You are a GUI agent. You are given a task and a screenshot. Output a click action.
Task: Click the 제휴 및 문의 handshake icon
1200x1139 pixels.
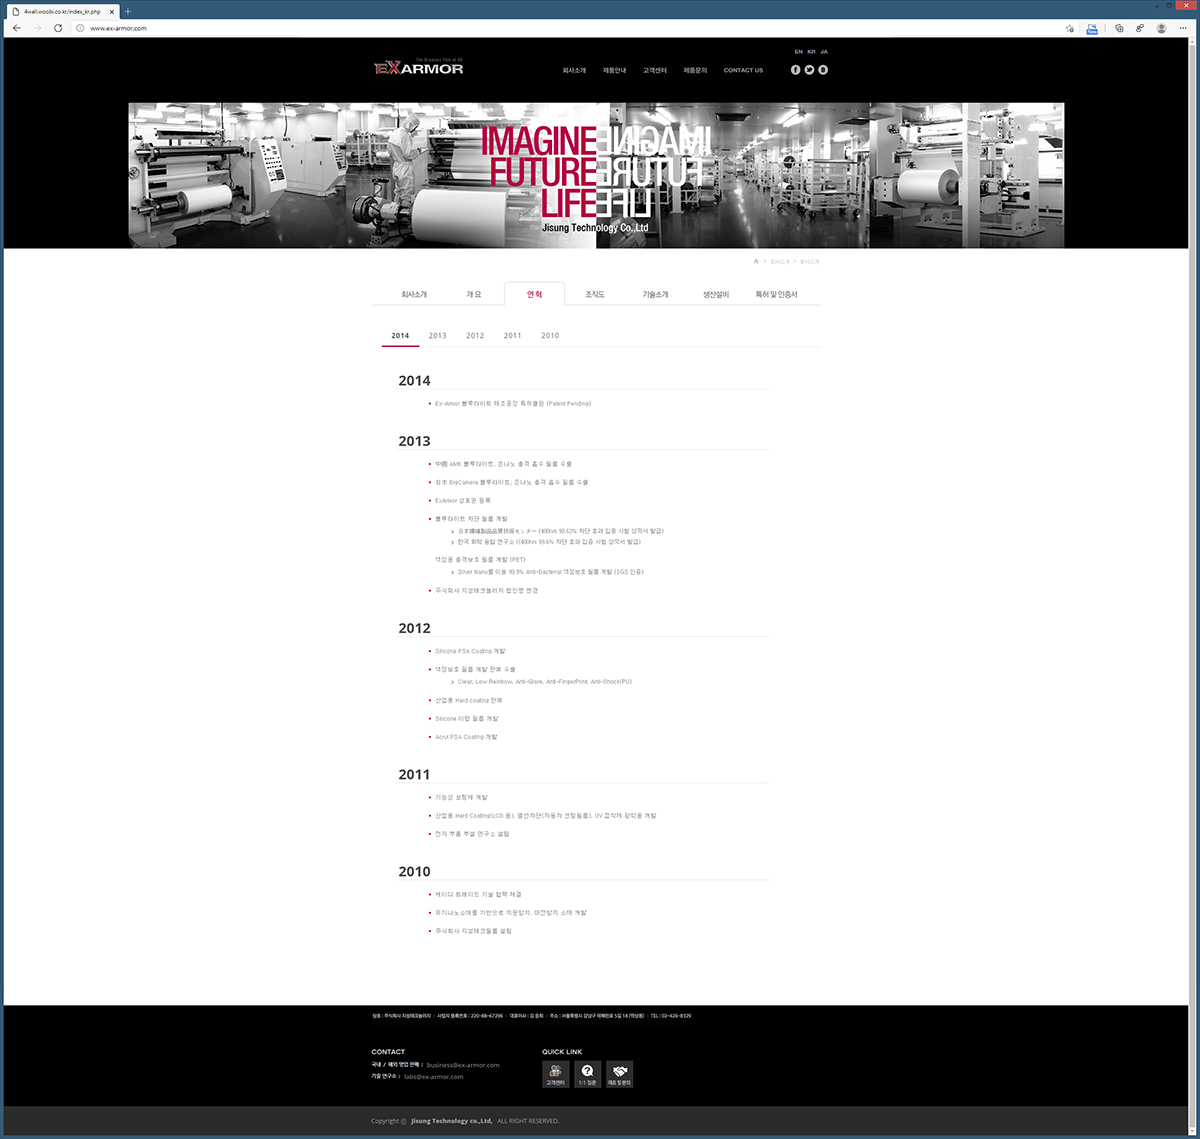(619, 1074)
